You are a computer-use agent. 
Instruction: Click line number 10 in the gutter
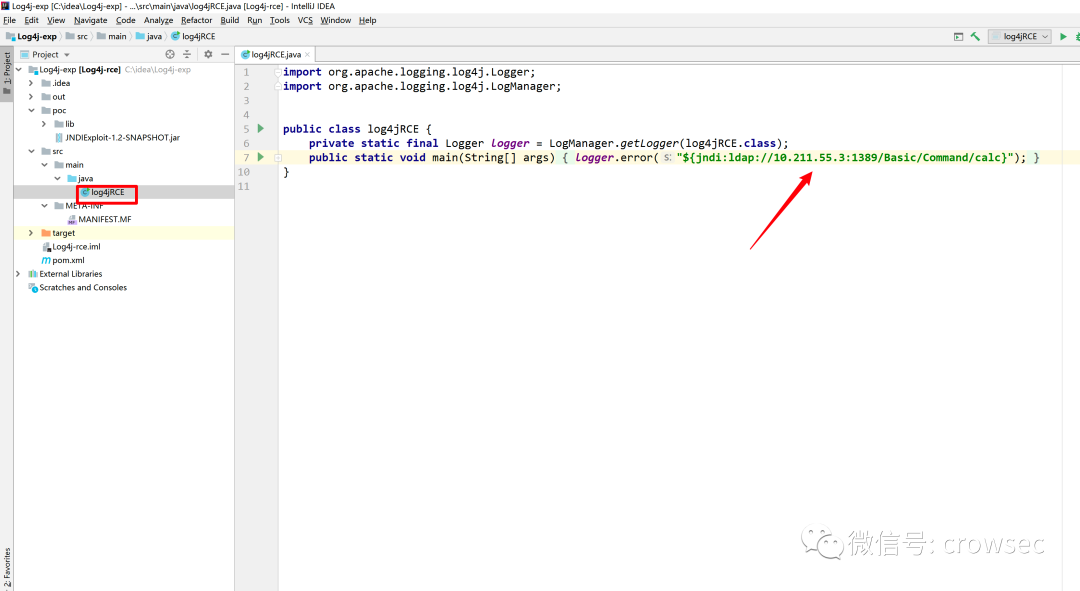(244, 172)
